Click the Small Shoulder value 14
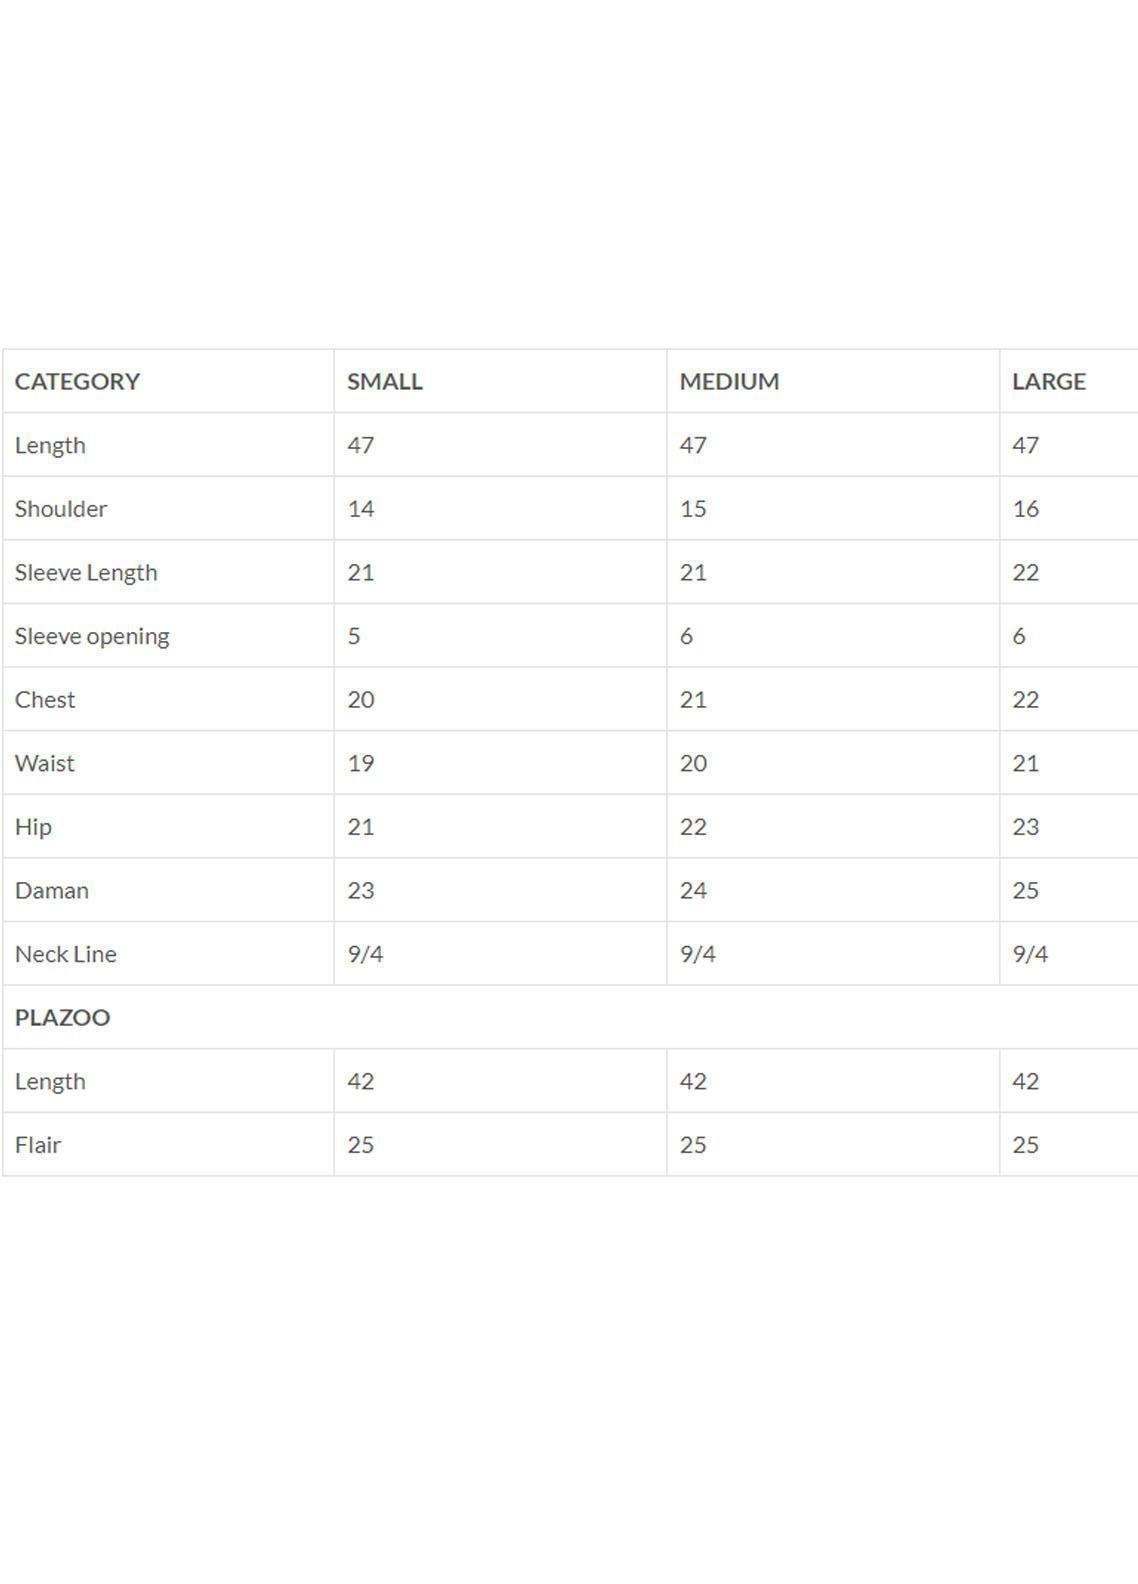Image resolution: width=1138 pixels, height=1584 pixels. tap(361, 509)
